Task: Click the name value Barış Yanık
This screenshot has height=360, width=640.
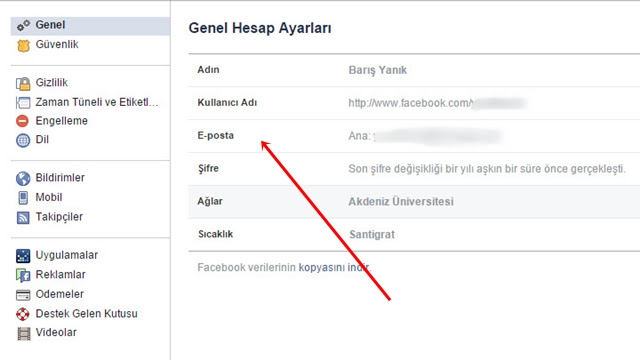Action: [x=378, y=70]
